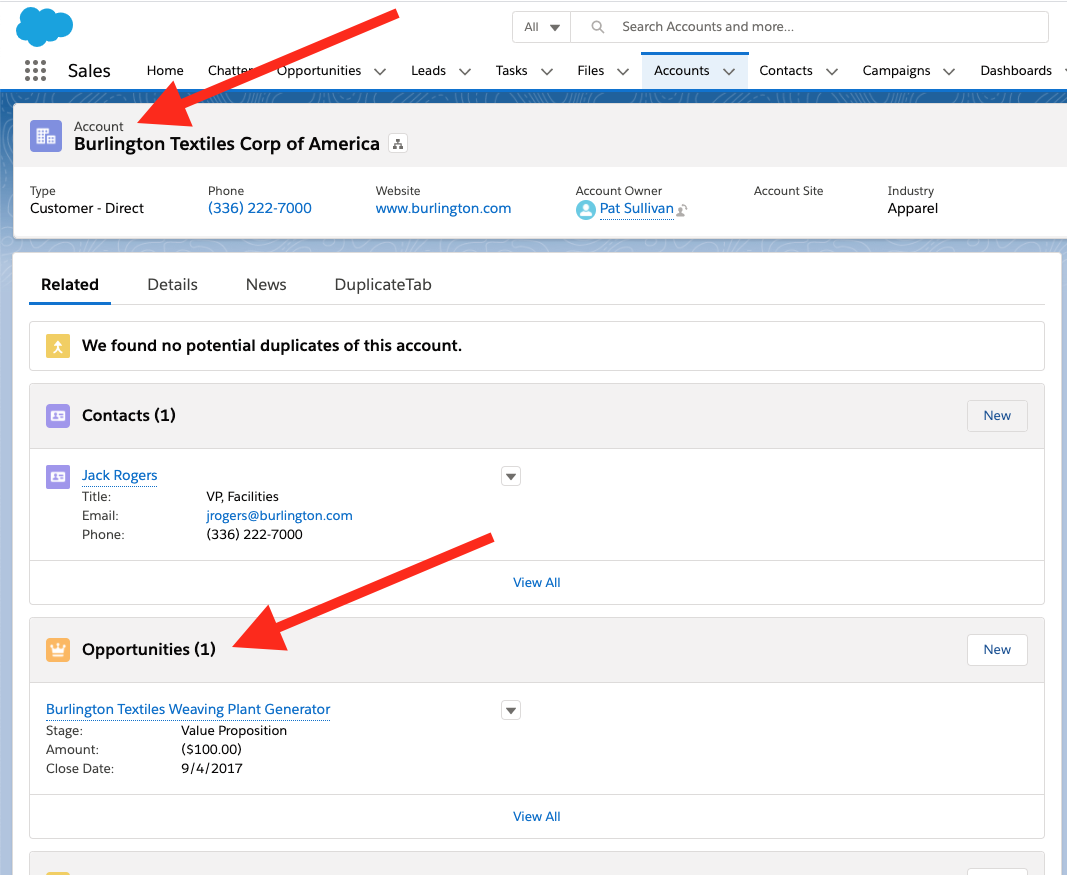Switch to the Details tab
The height and width of the screenshot is (875, 1067).
[x=171, y=284]
